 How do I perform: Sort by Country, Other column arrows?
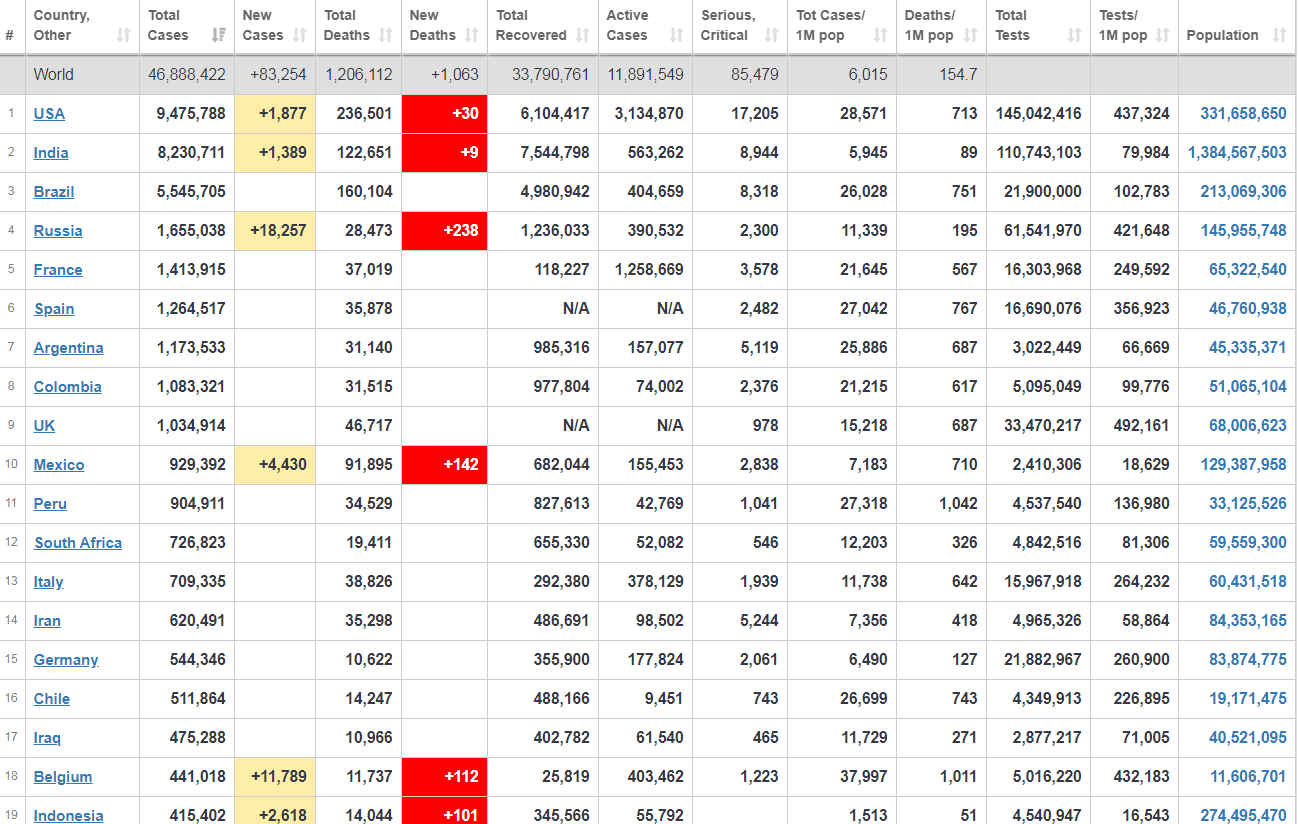123,35
